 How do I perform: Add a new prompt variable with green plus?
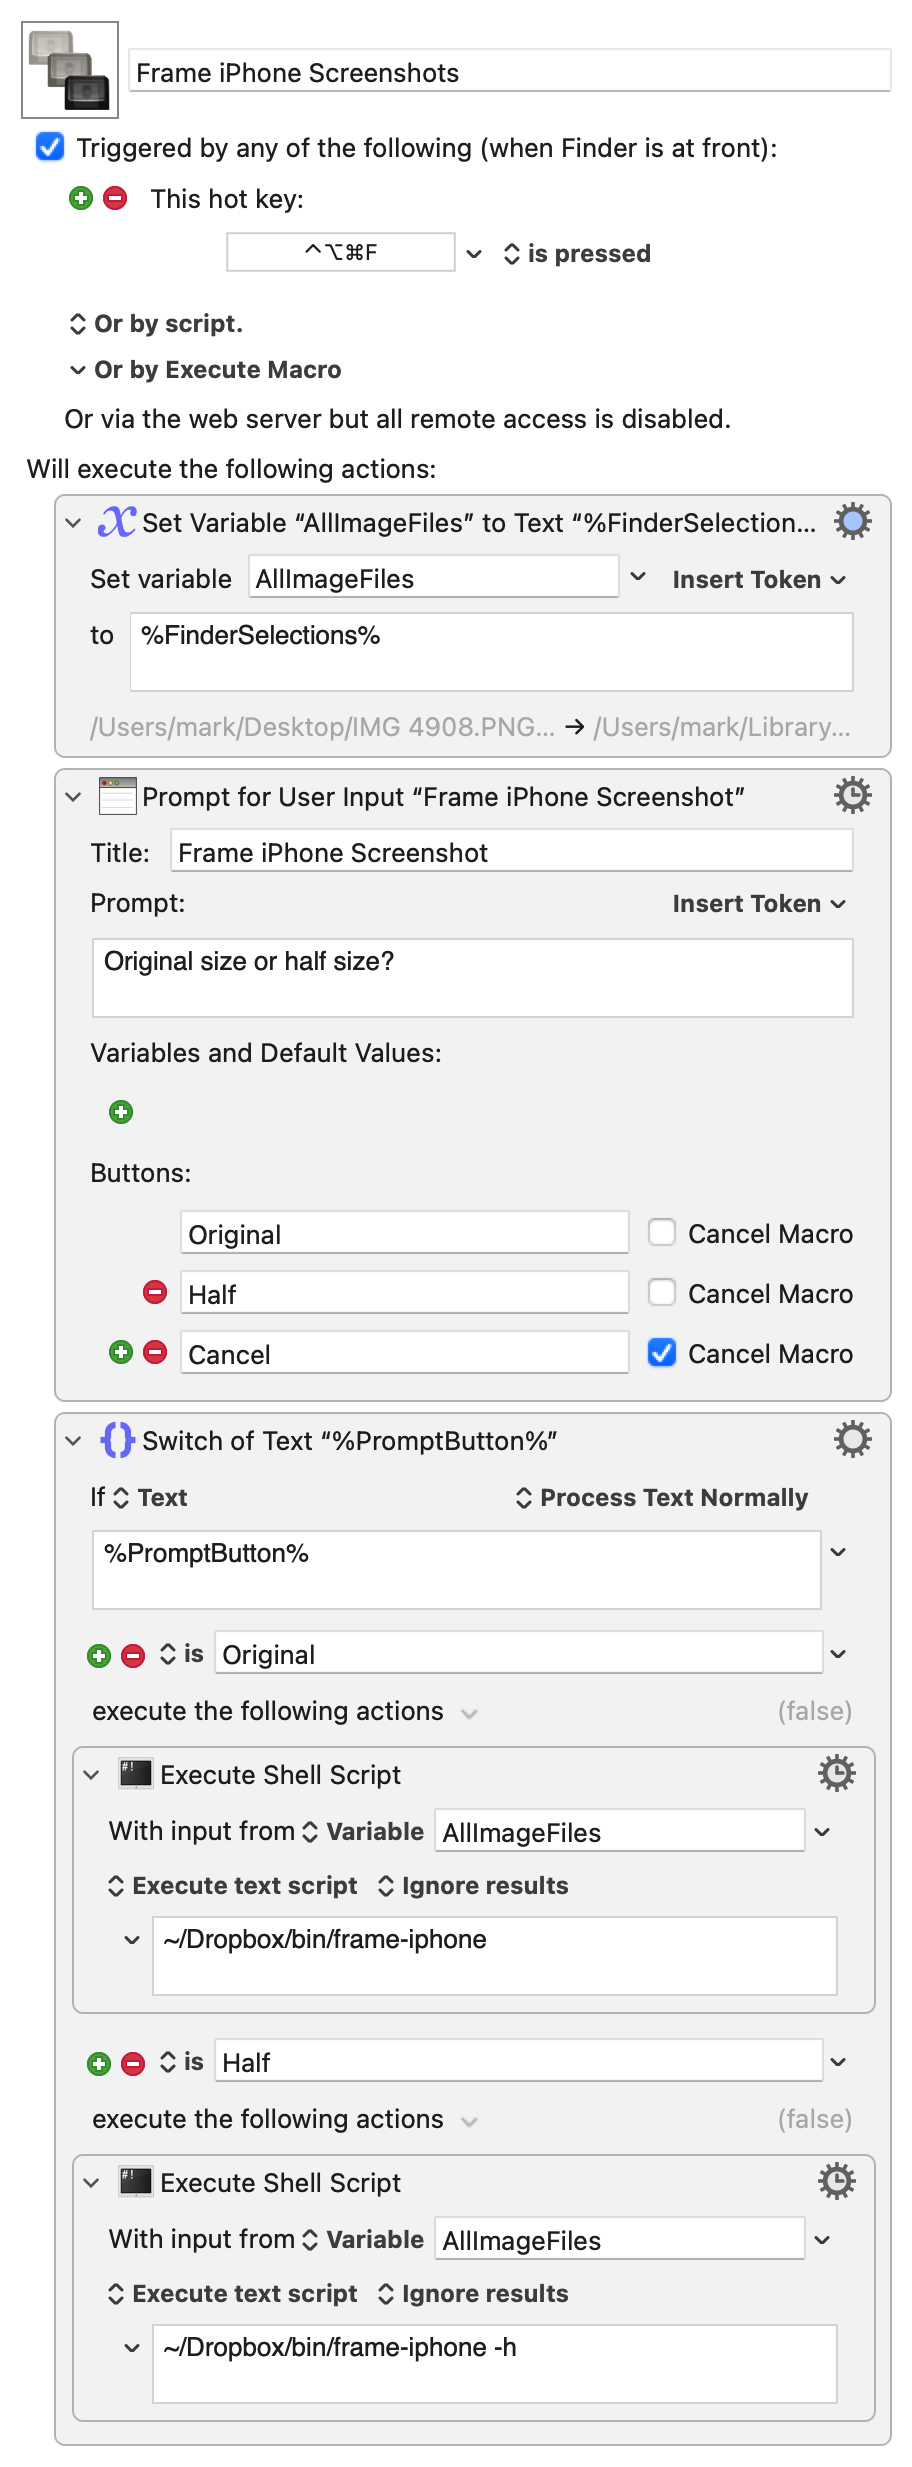click(121, 1112)
